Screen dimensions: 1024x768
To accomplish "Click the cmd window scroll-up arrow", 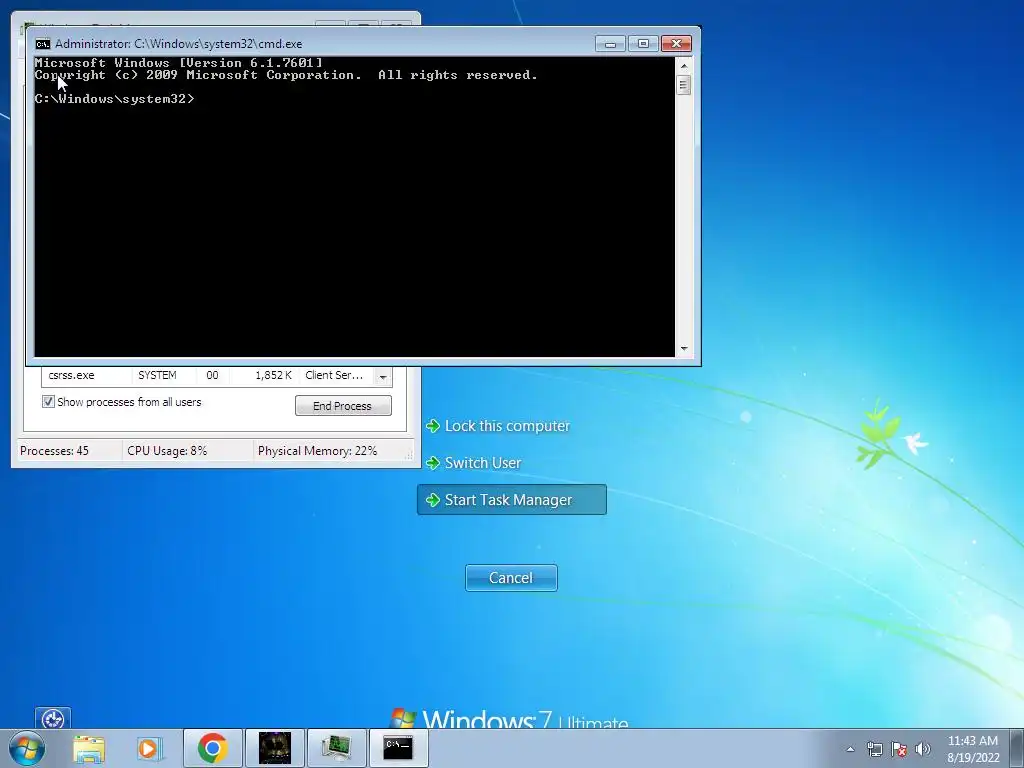I will [684, 66].
